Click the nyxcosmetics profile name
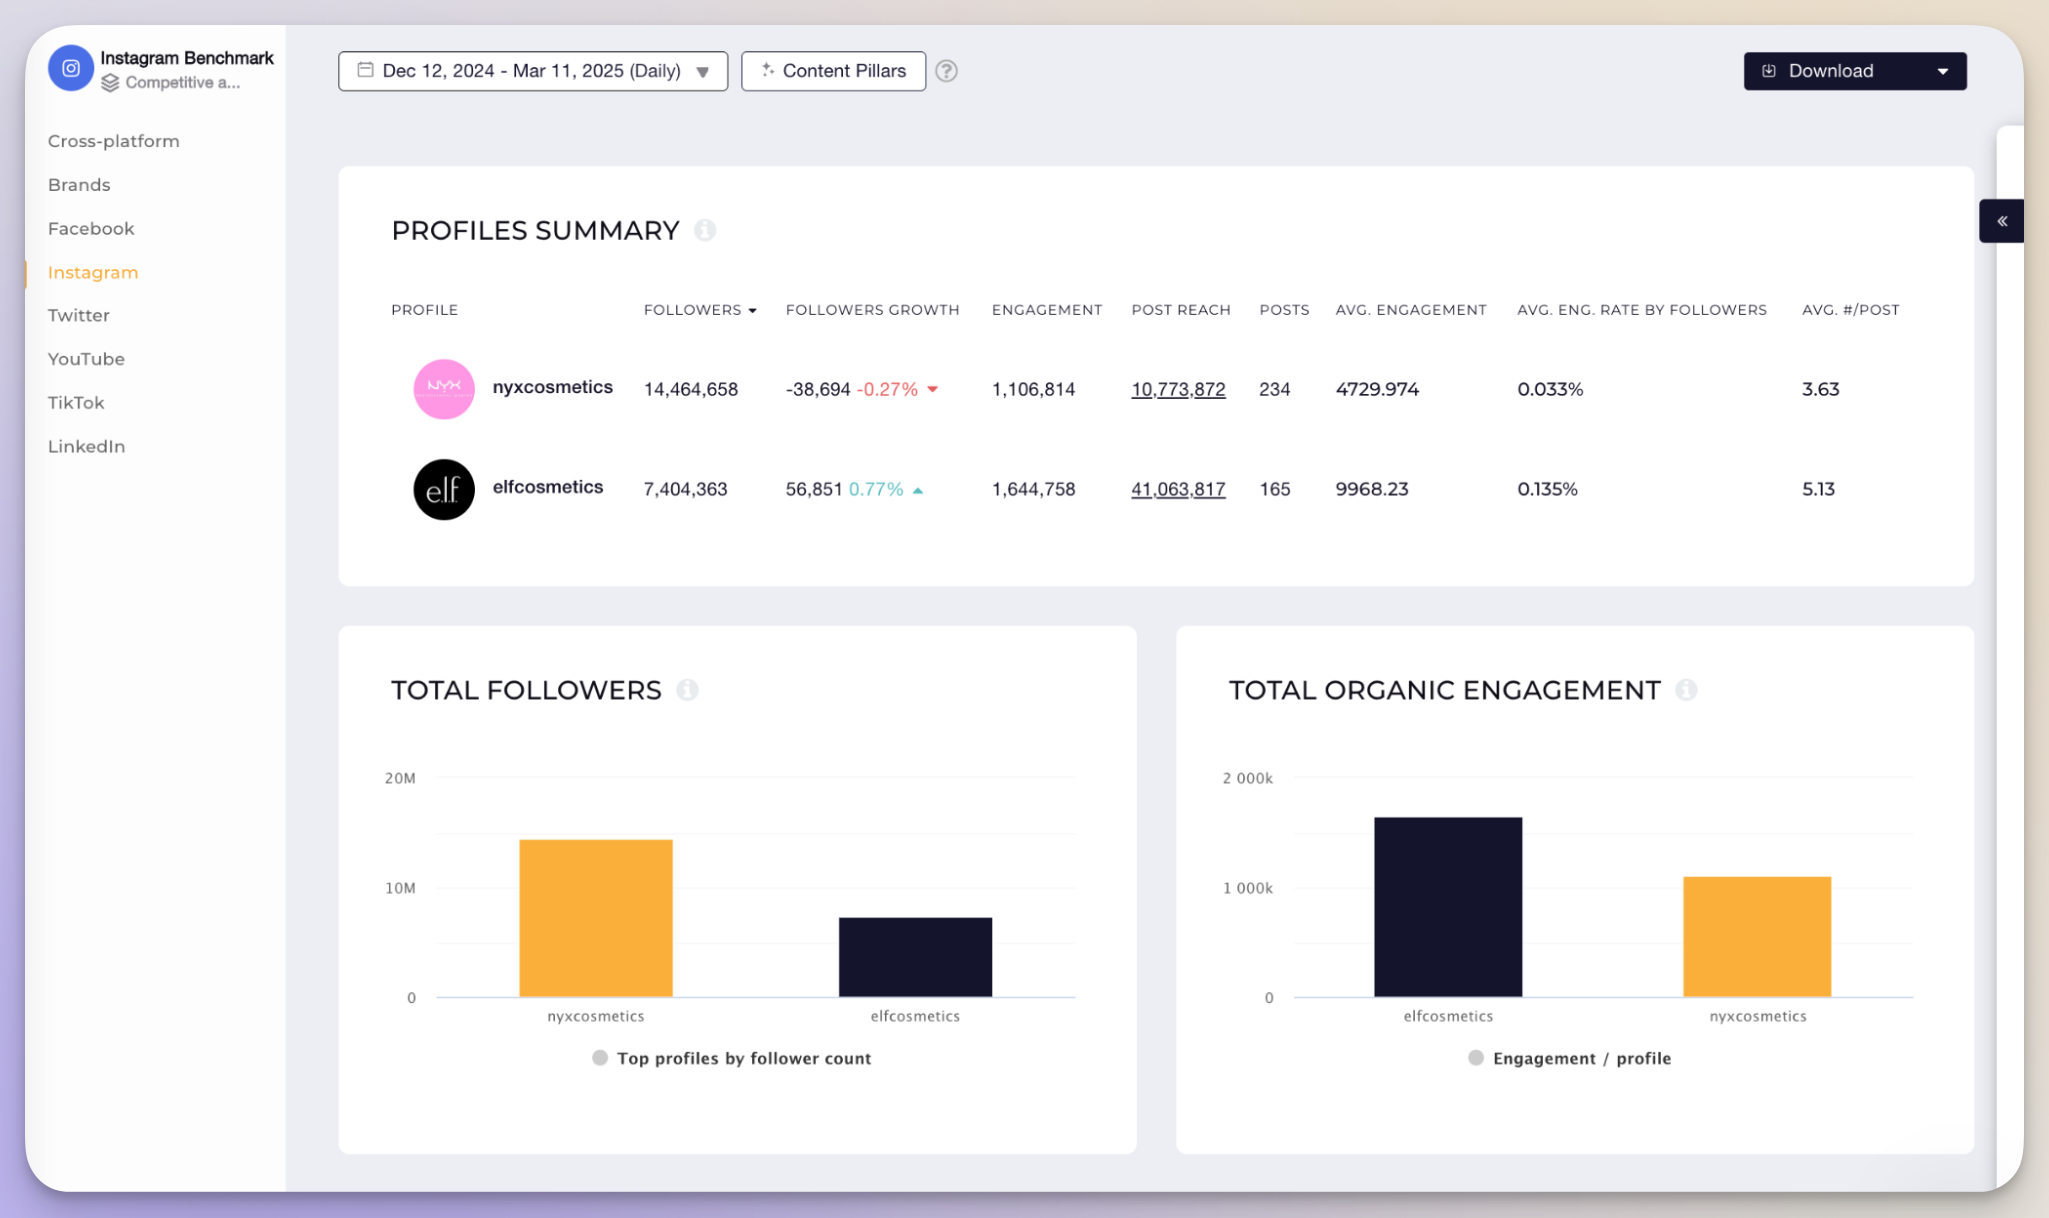Screen dimensions: 2049x1218 tap(552, 387)
